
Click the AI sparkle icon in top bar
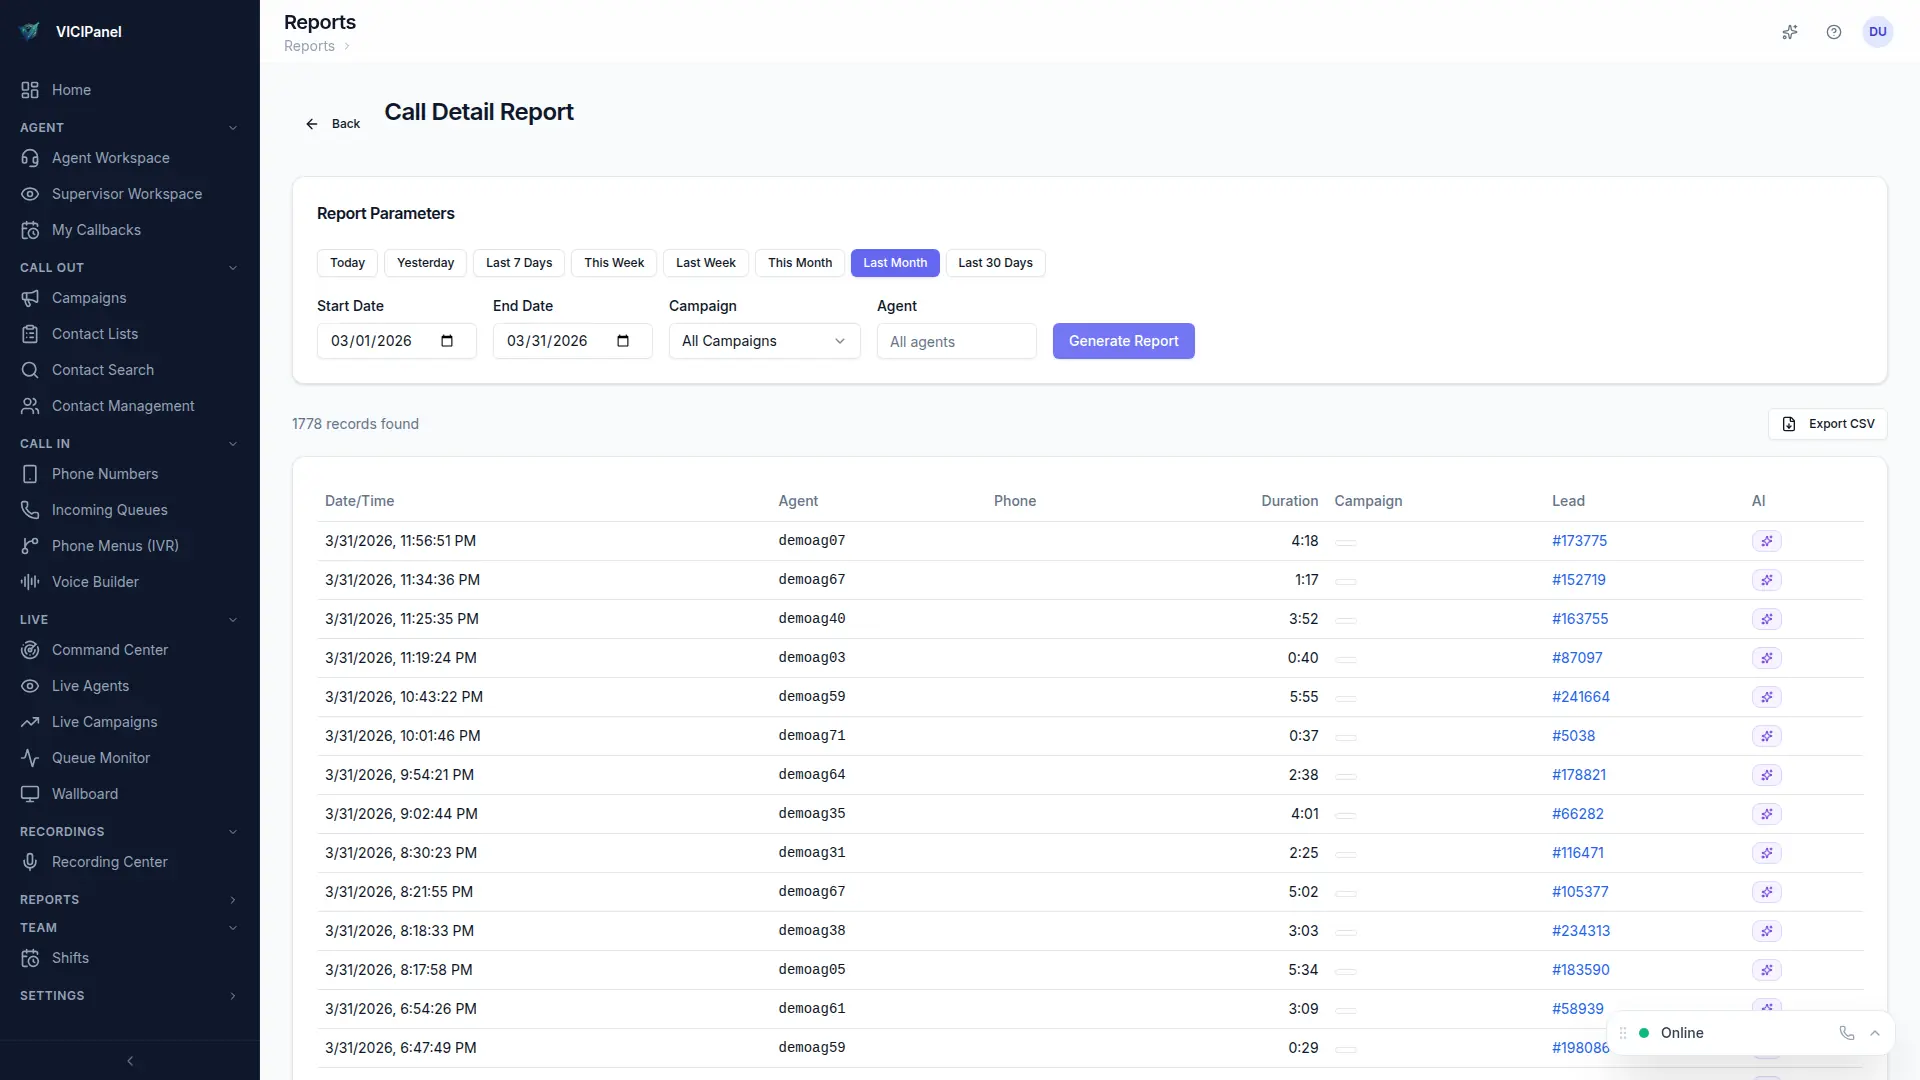(x=1790, y=32)
